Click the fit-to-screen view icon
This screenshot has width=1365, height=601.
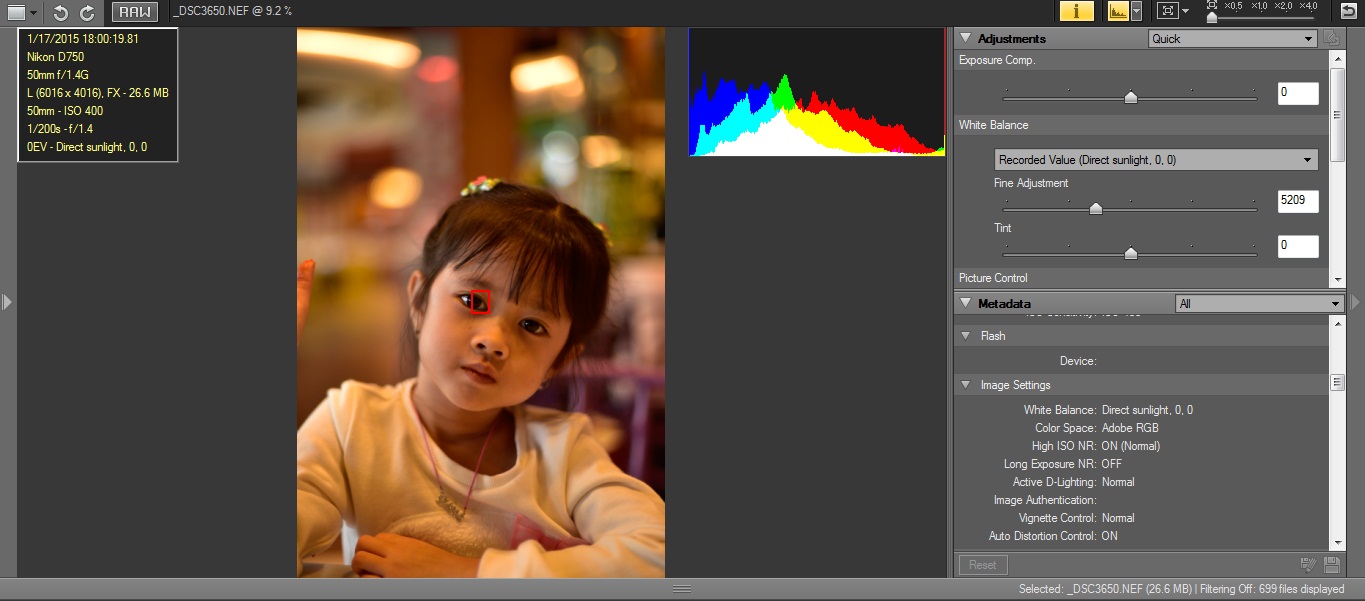tap(1166, 11)
